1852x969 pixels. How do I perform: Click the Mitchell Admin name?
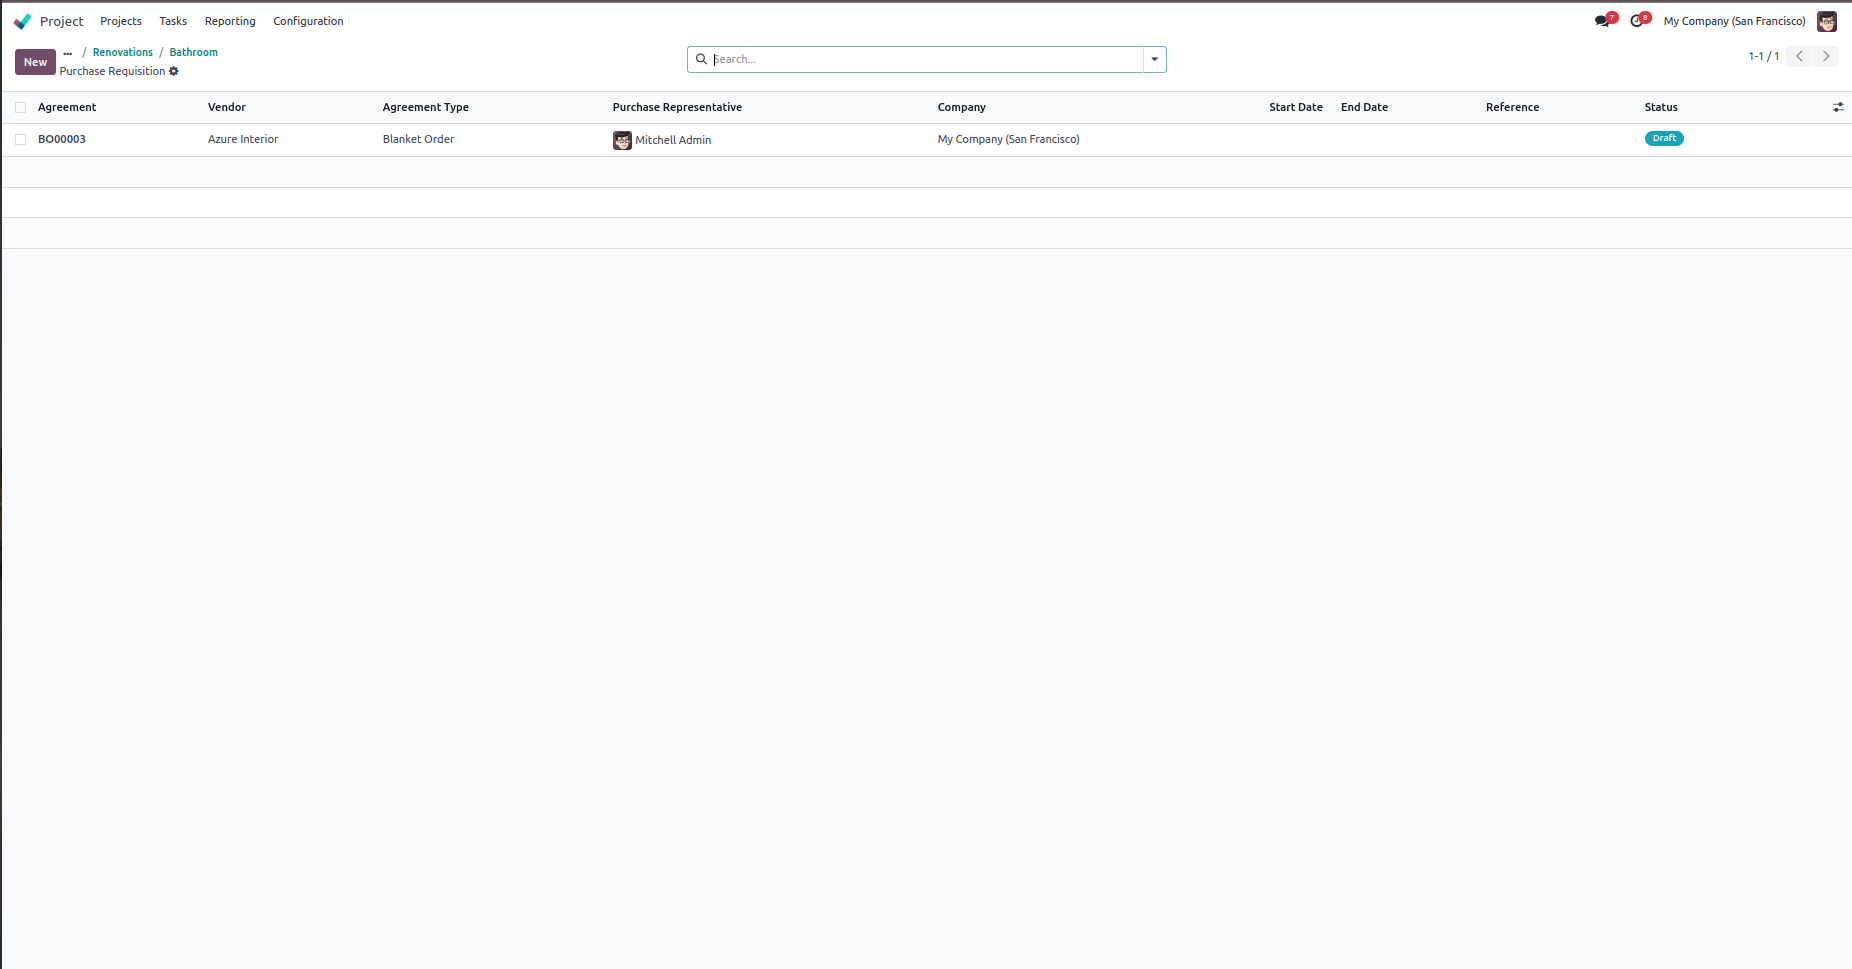pos(673,140)
